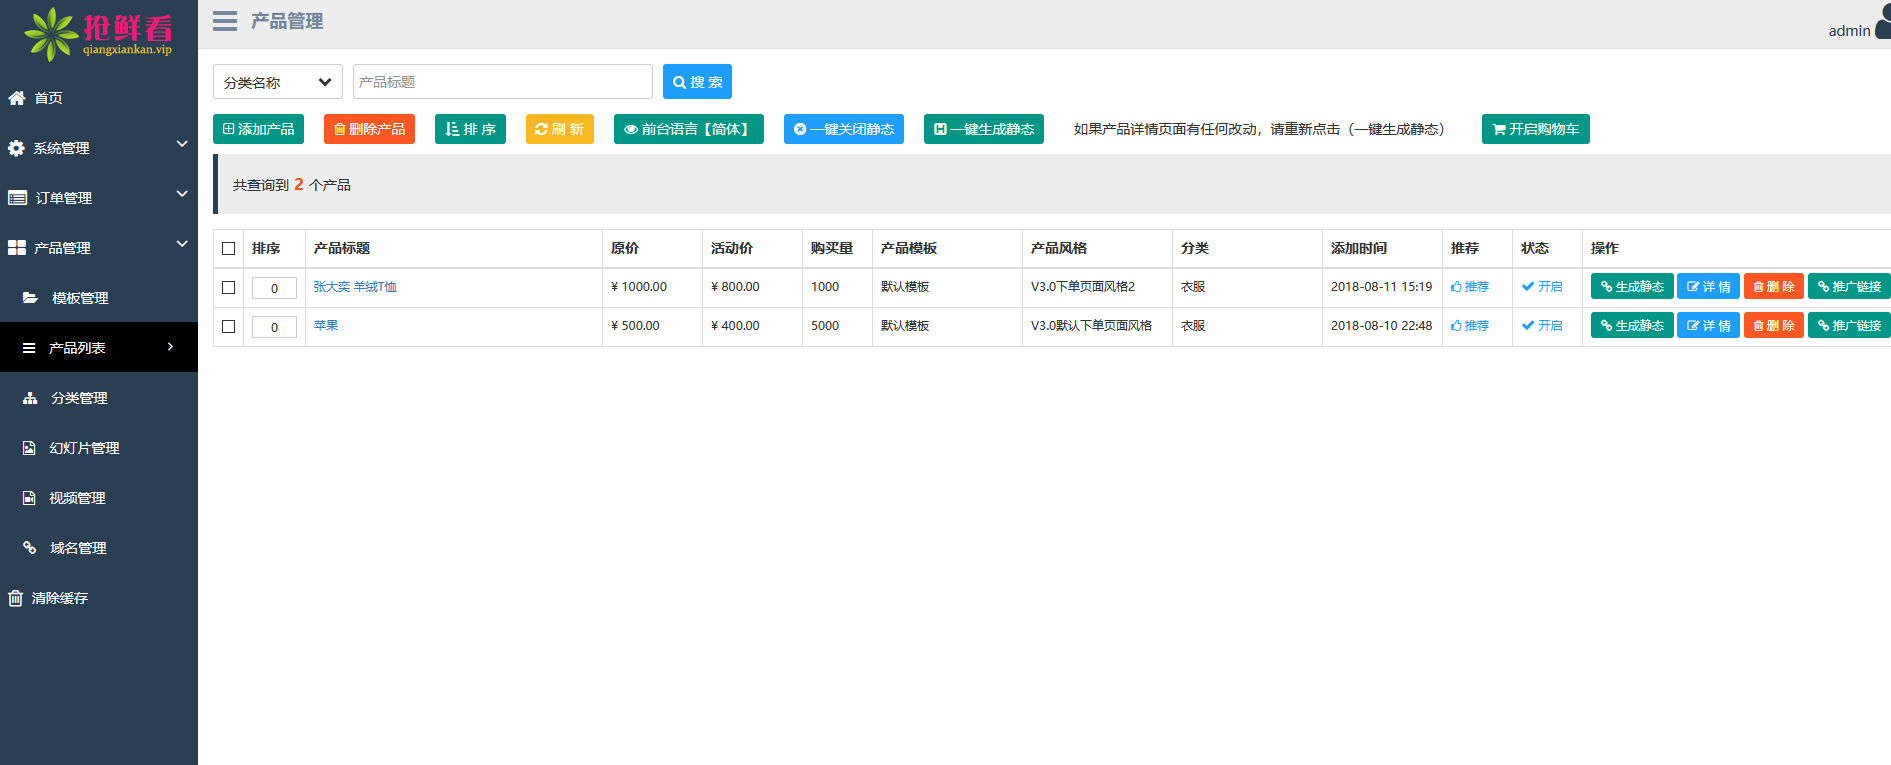Click the admin user avatar icon
Viewport: 1891px width, 765px height.
pos(1882,24)
